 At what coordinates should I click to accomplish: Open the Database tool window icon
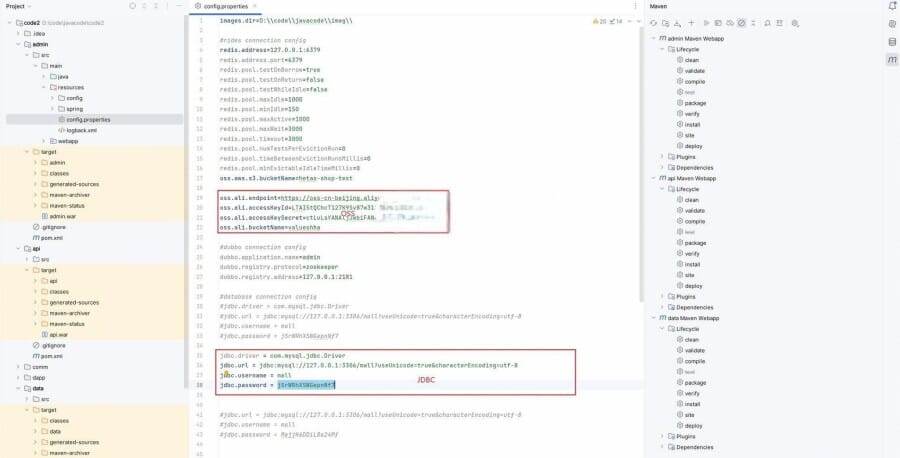(891, 41)
